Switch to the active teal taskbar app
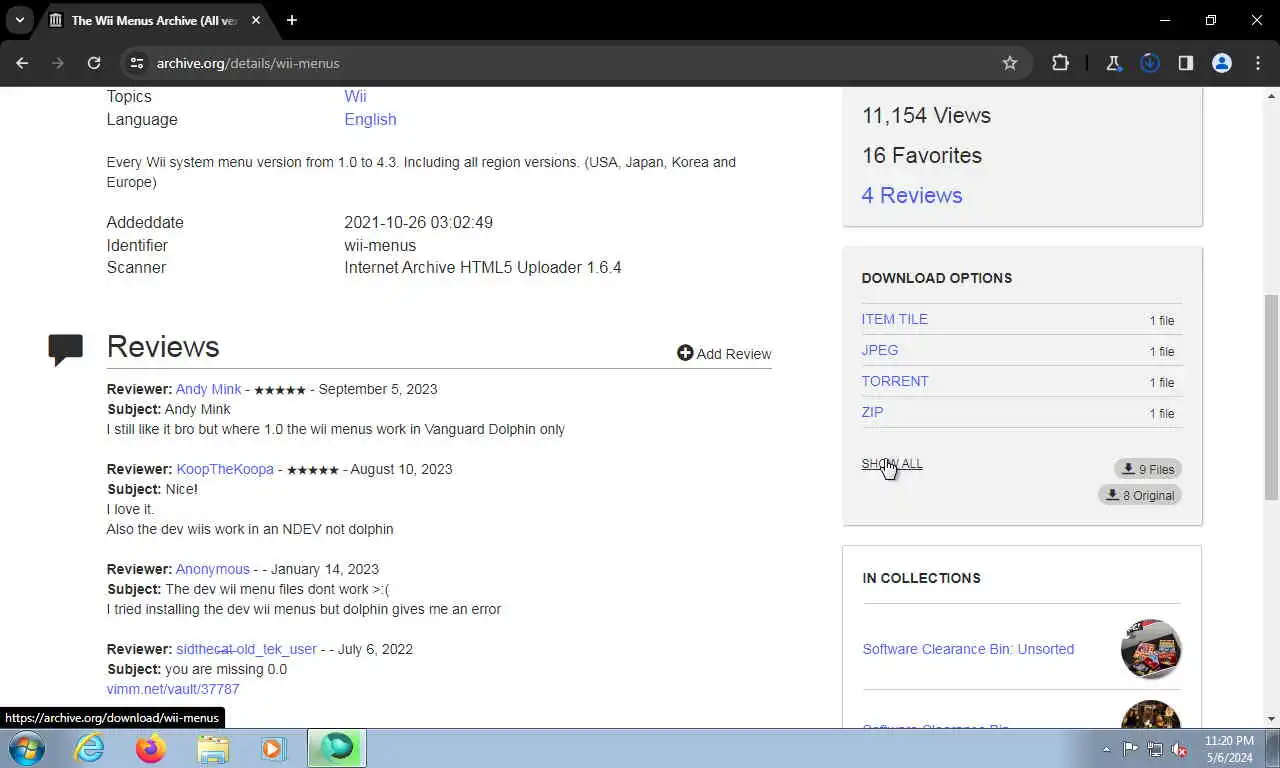 337,748
